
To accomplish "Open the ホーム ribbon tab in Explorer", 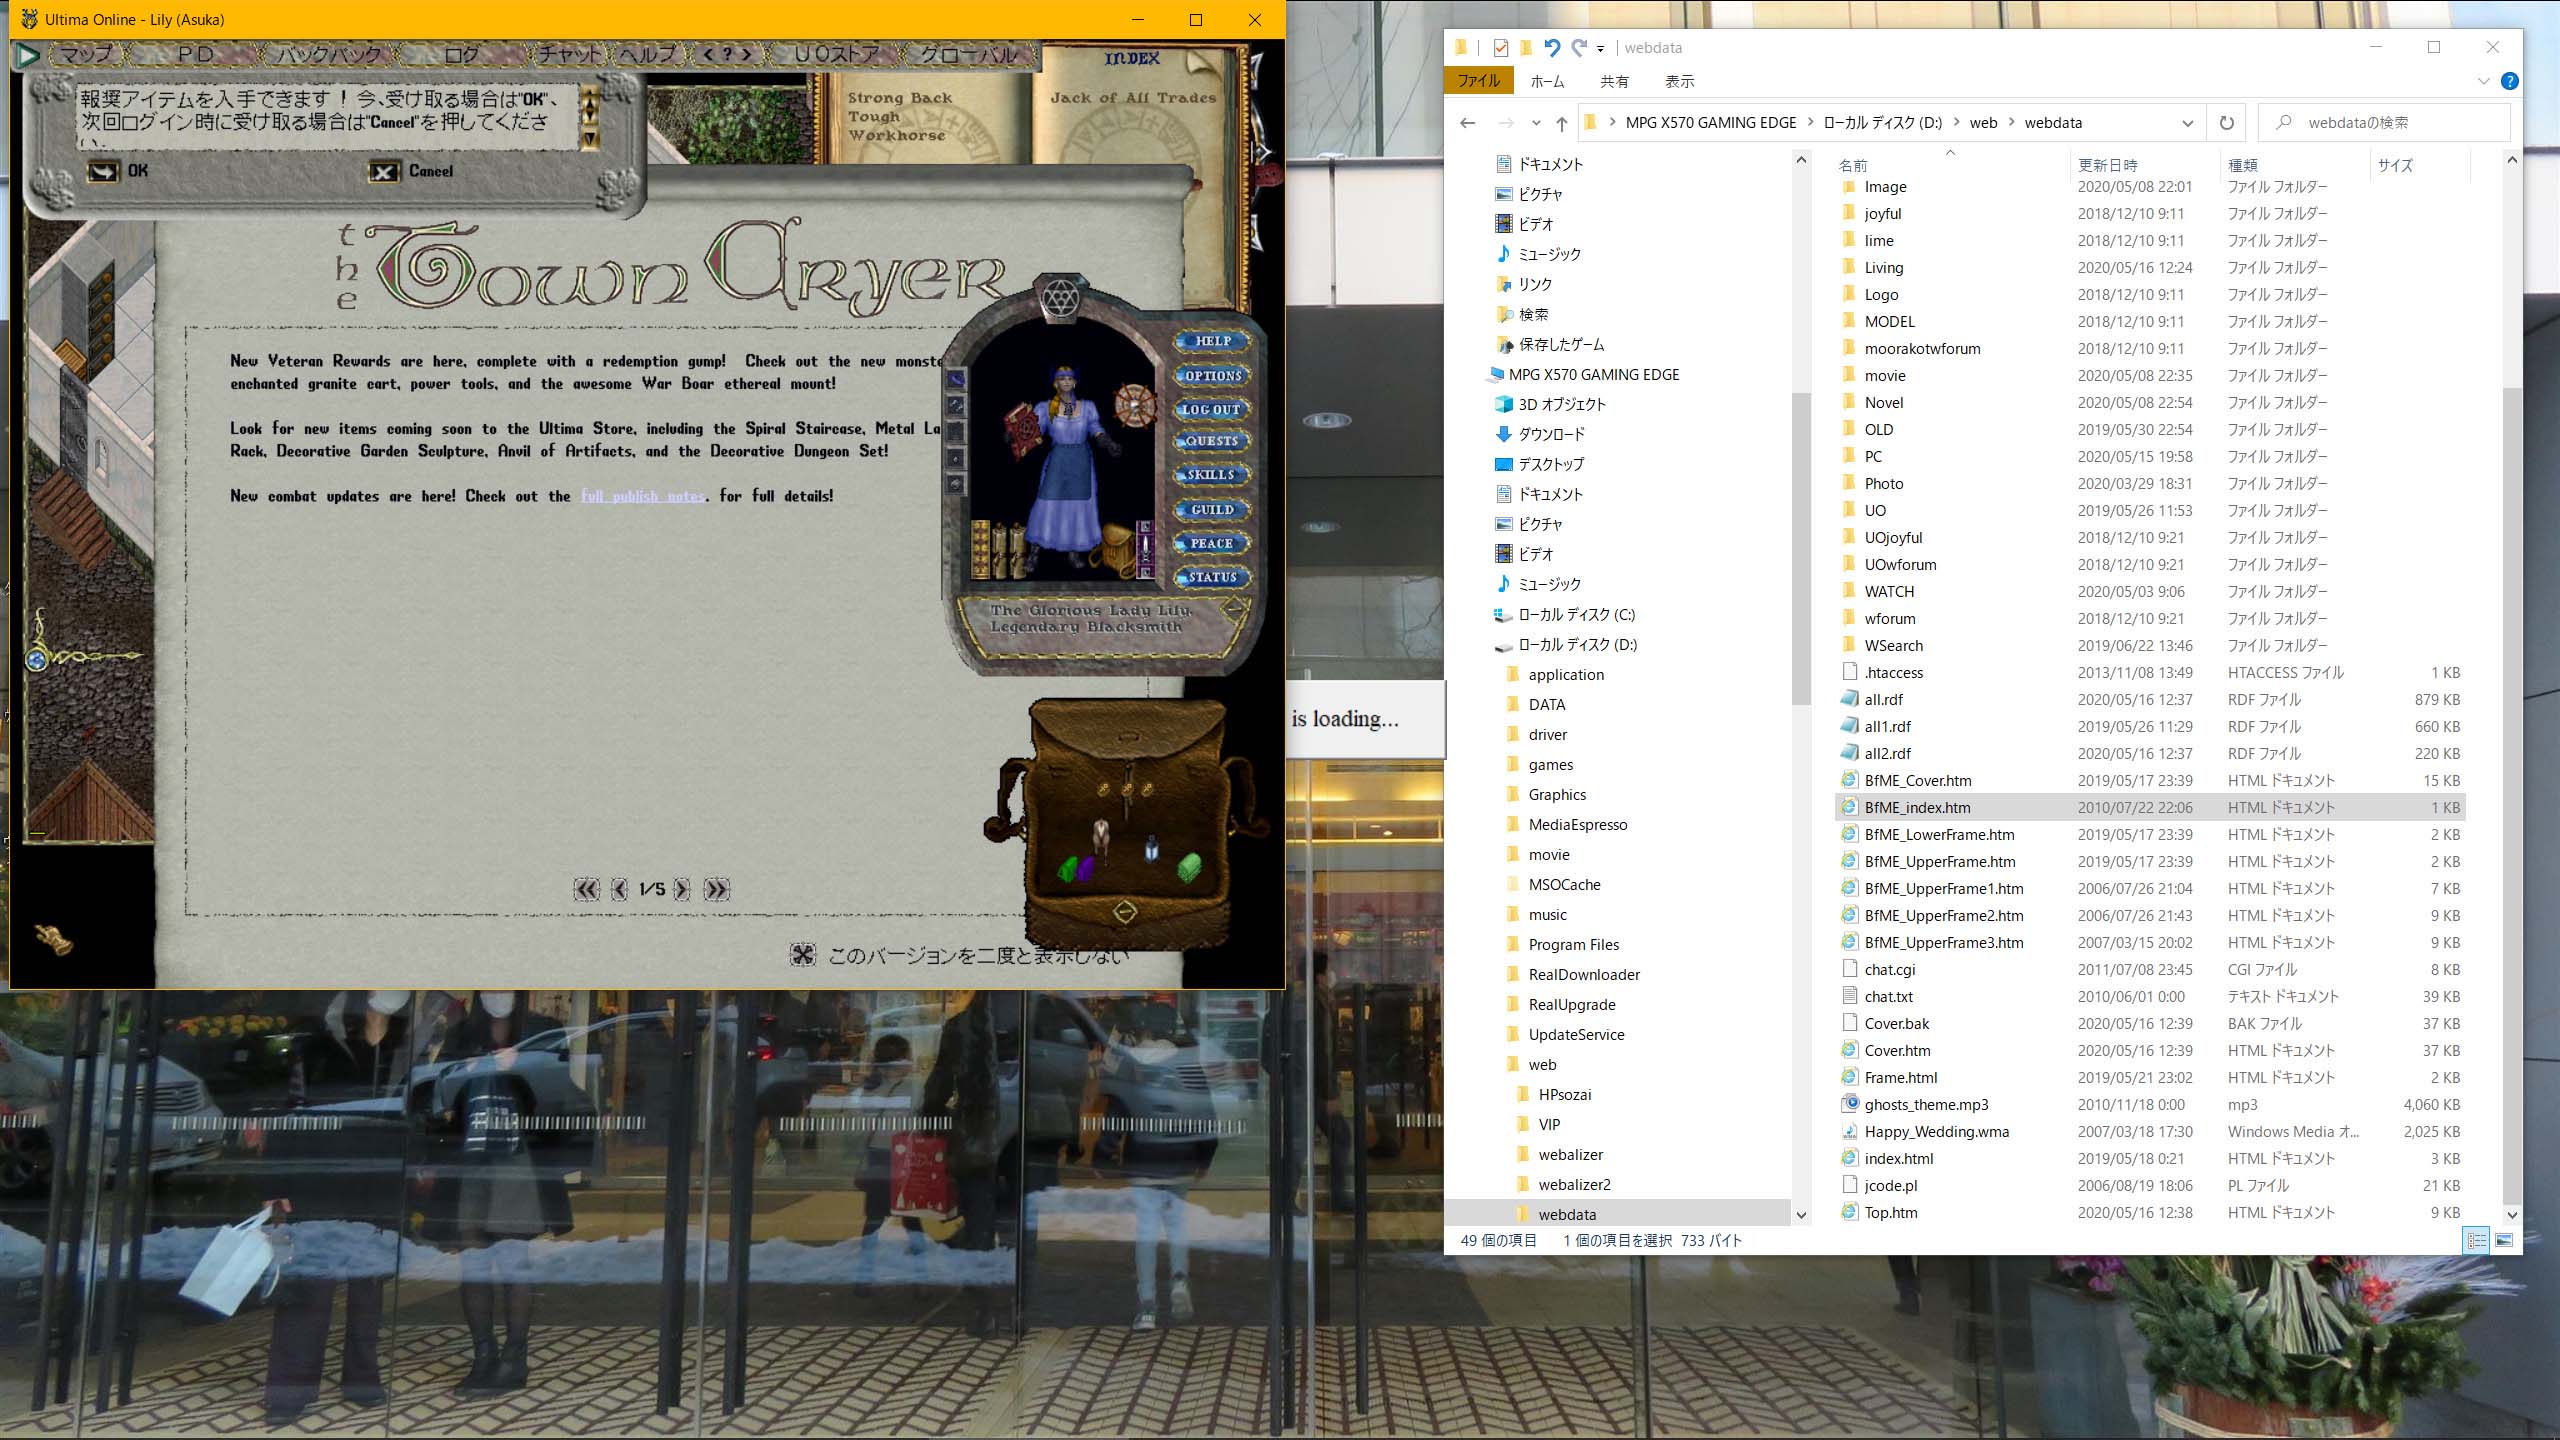I will pyautogui.click(x=1547, y=81).
